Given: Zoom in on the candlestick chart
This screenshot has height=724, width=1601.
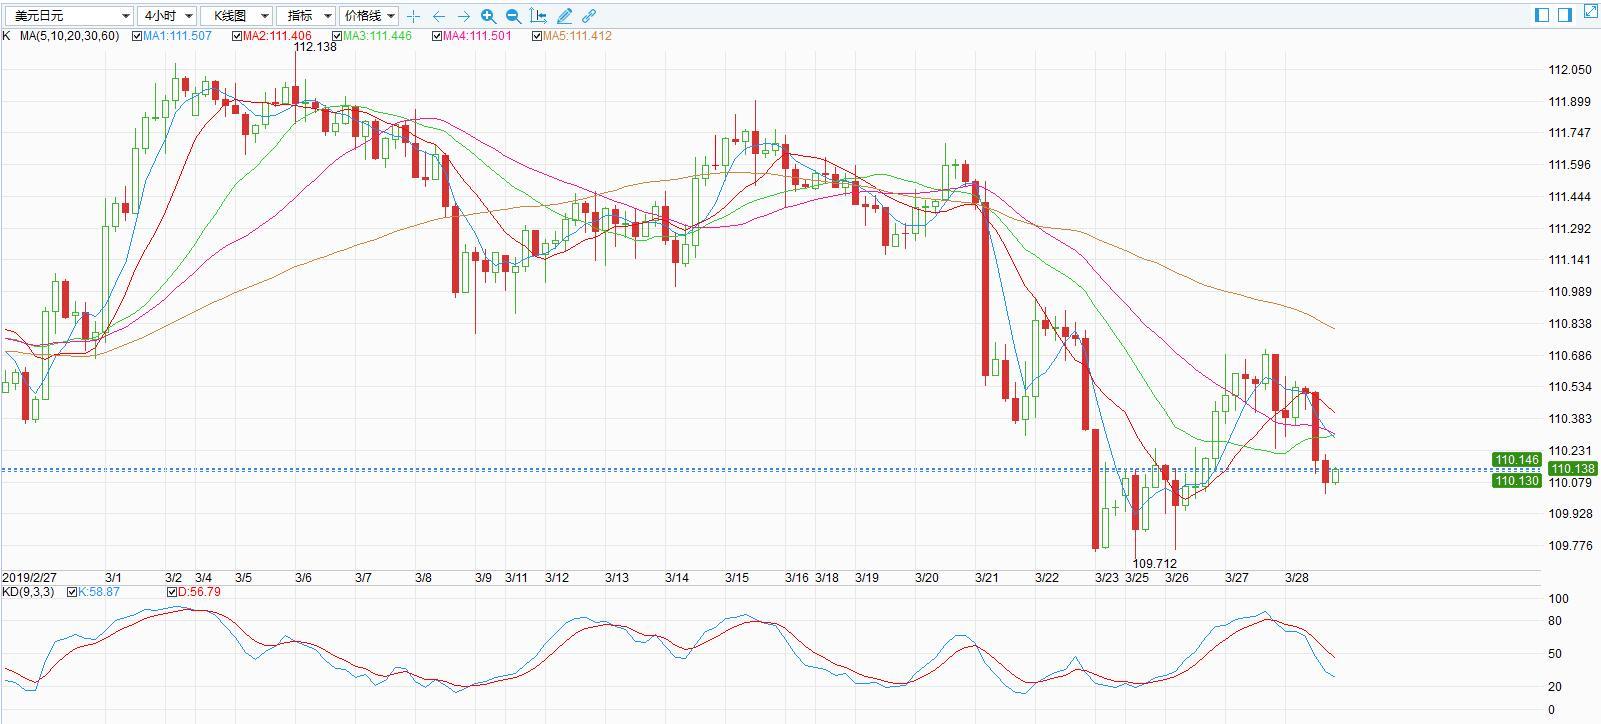Looking at the screenshot, I should click(x=488, y=16).
